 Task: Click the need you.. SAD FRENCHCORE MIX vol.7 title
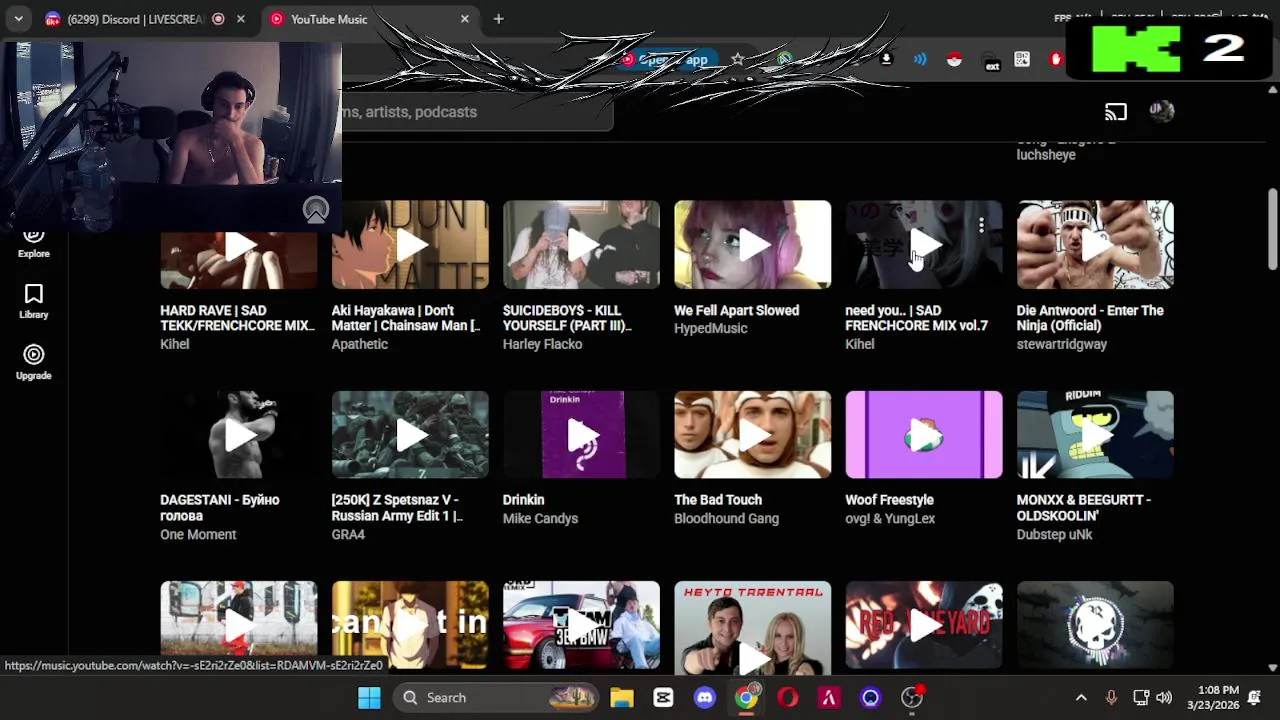point(916,318)
